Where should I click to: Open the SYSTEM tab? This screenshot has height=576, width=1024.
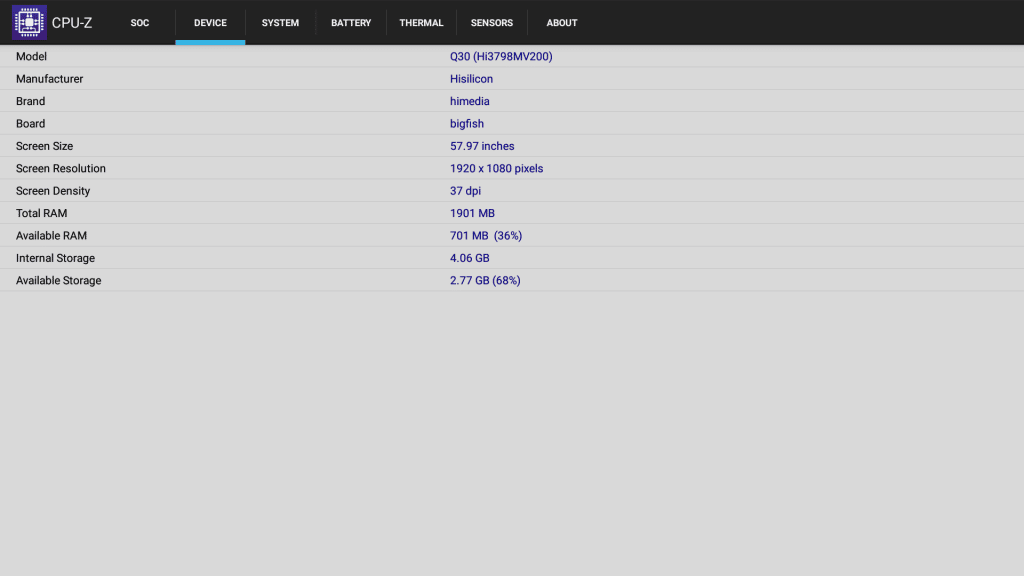pyautogui.click(x=280, y=23)
